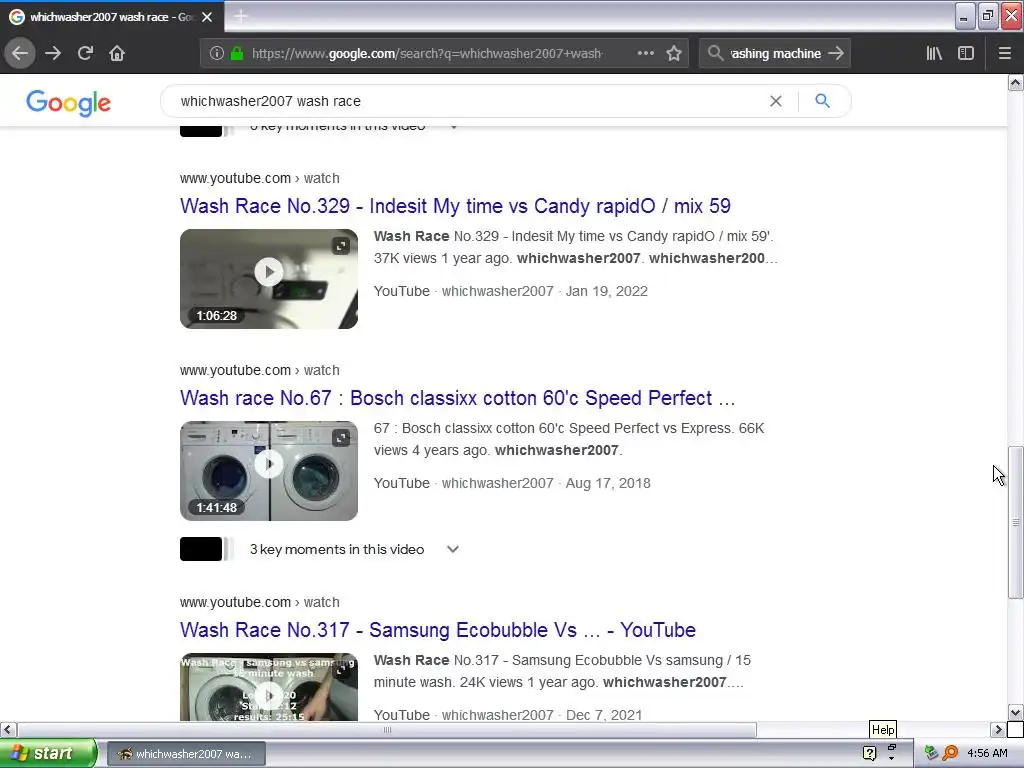This screenshot has width=1024, height=768.
Task: Click the horizontal scroll left arrow
Action: [x=8, y=729]
